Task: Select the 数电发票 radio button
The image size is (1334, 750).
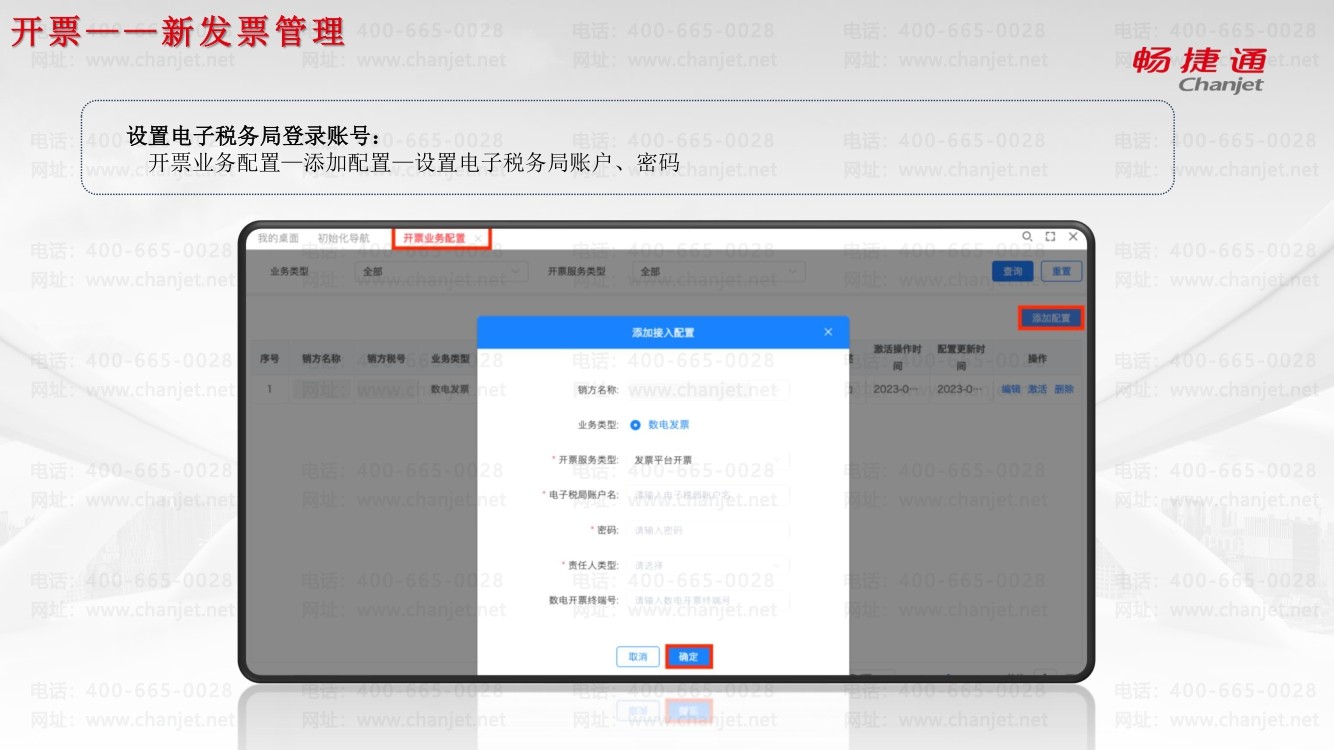Action: [635, 425]
